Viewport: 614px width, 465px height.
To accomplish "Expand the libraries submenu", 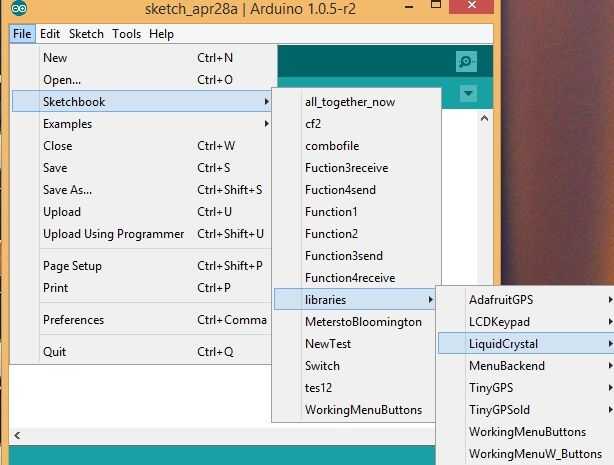I will pyautogui.click(x=355, y=299).
